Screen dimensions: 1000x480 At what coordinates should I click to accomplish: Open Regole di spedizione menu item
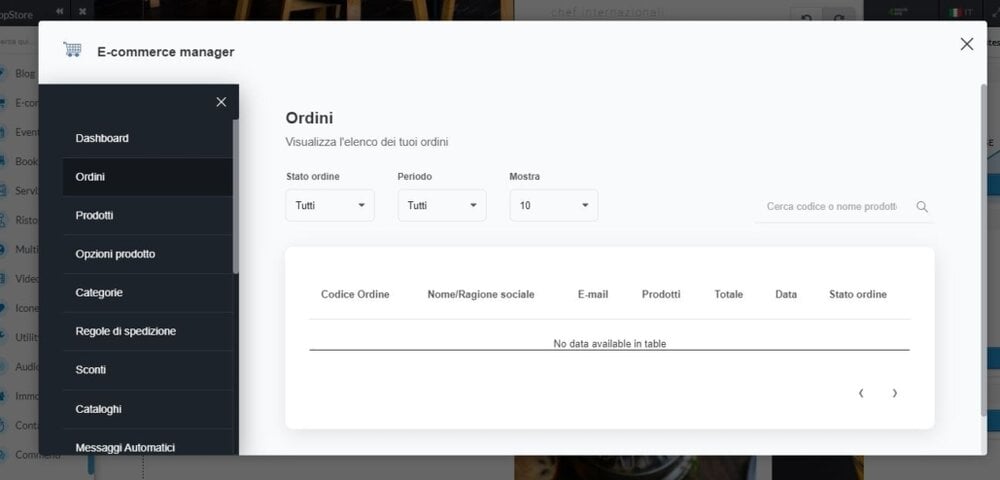[126, 331]
